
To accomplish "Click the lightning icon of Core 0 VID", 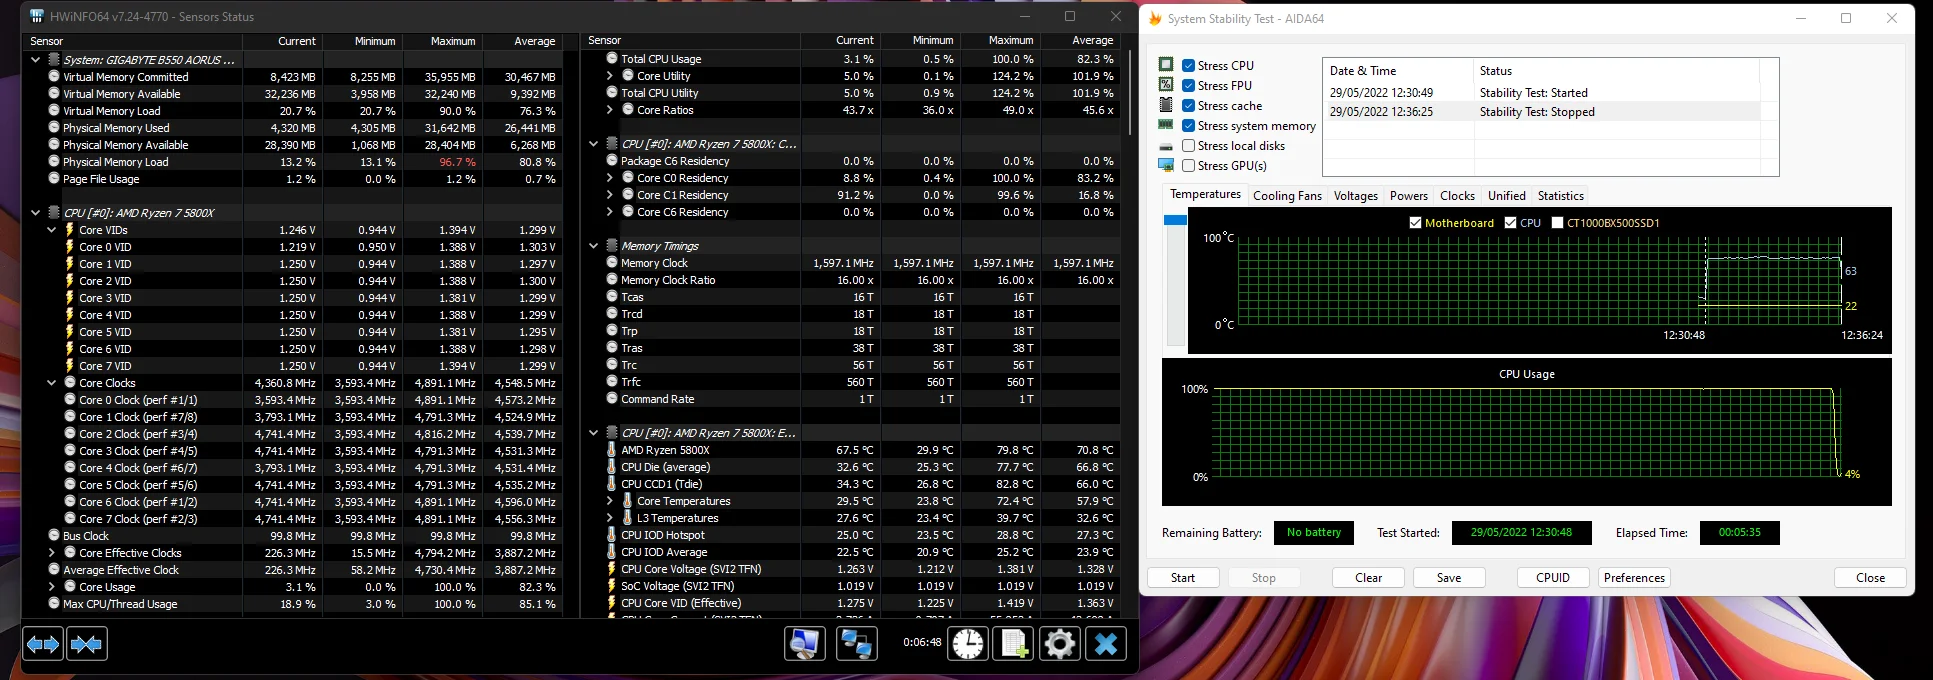I will click(69, 247).
